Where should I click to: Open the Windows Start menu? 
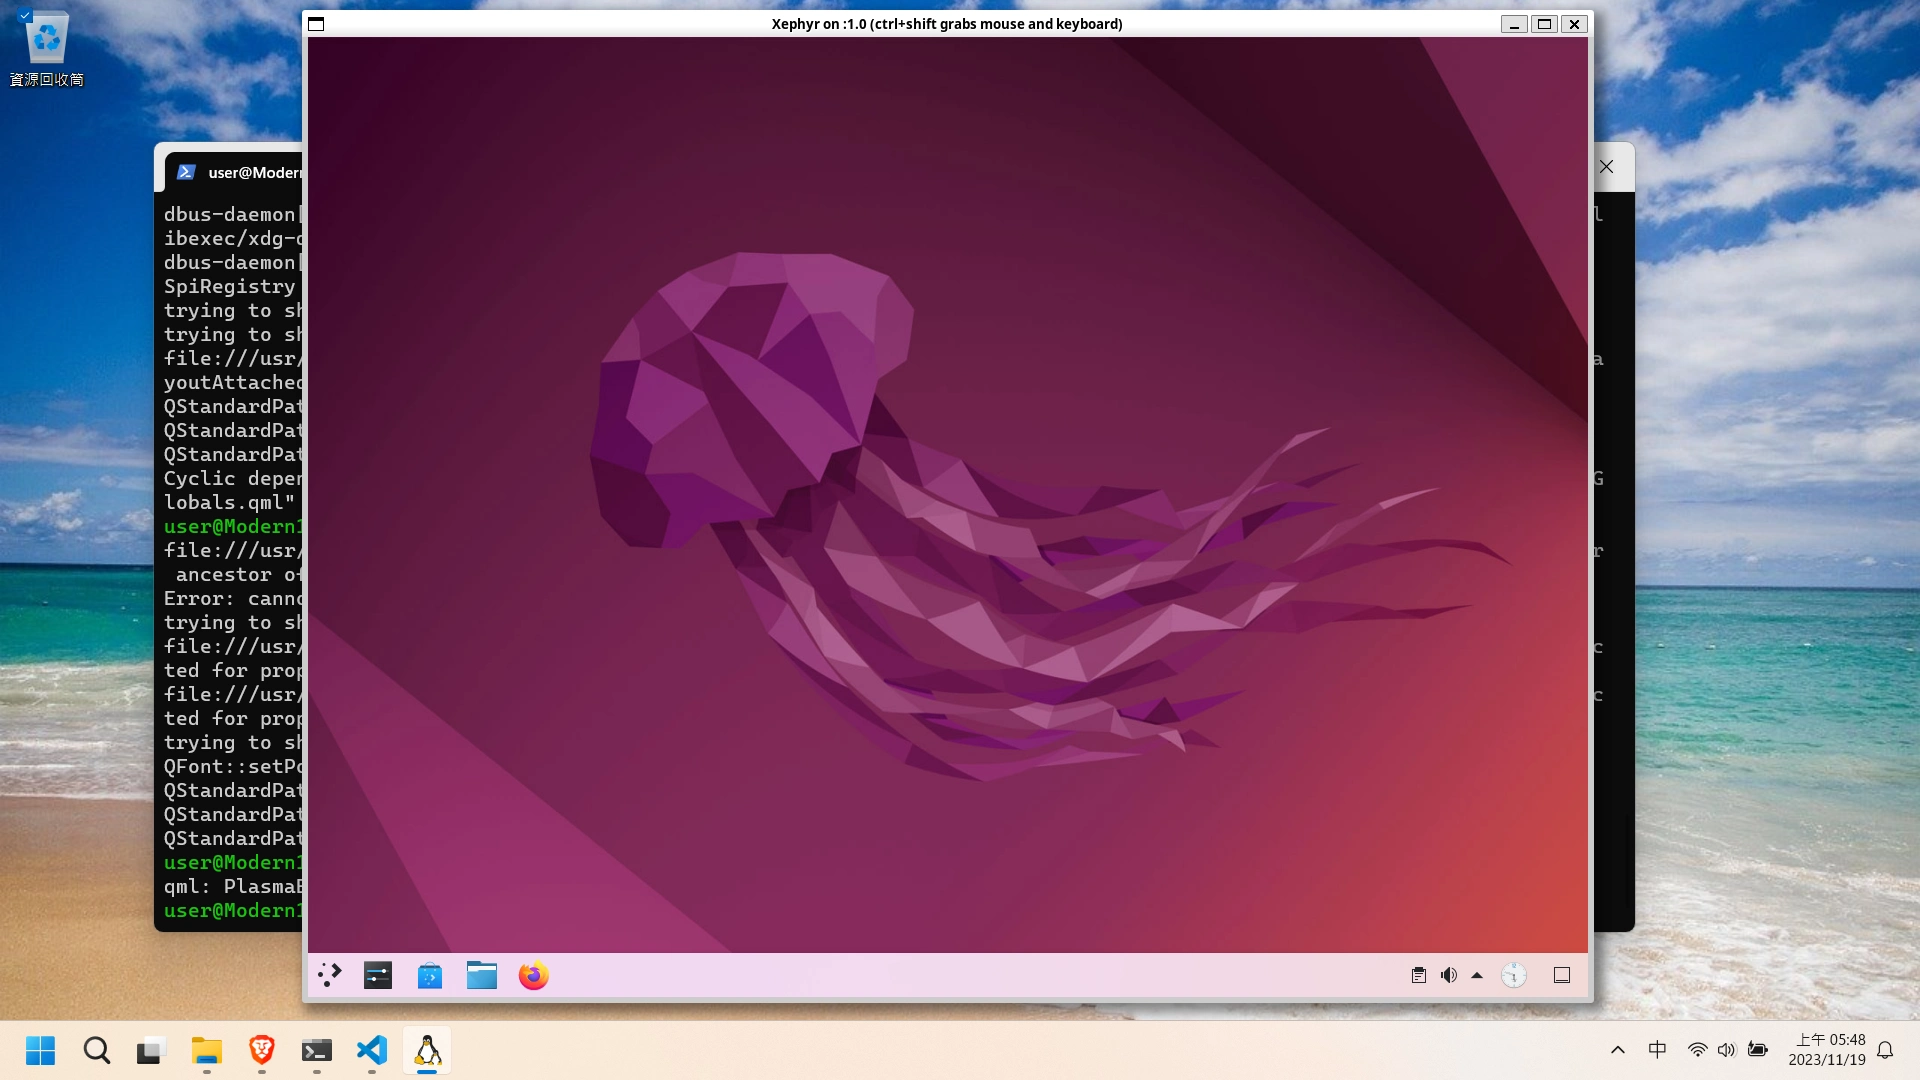pyautogui.click(x=40, y=1050)
